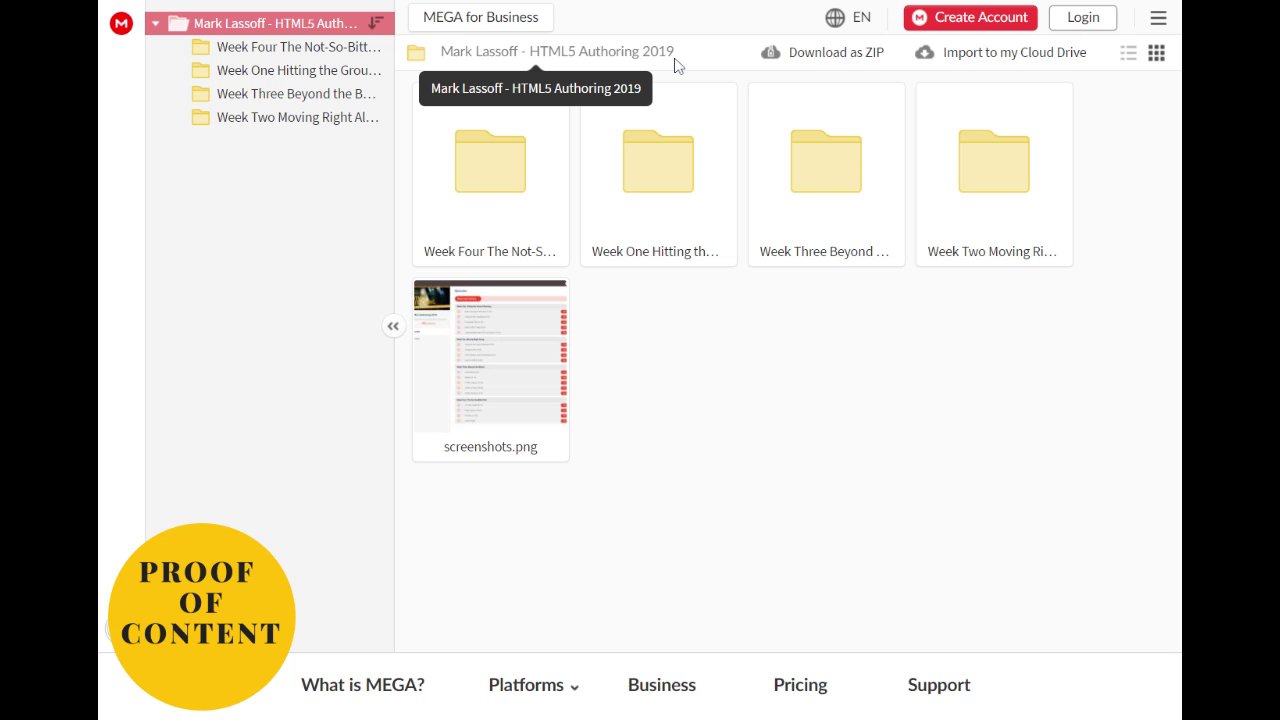Open the language globe EN selector
This screenshot has width=1280, height=720.
click(x=848, y=17)
